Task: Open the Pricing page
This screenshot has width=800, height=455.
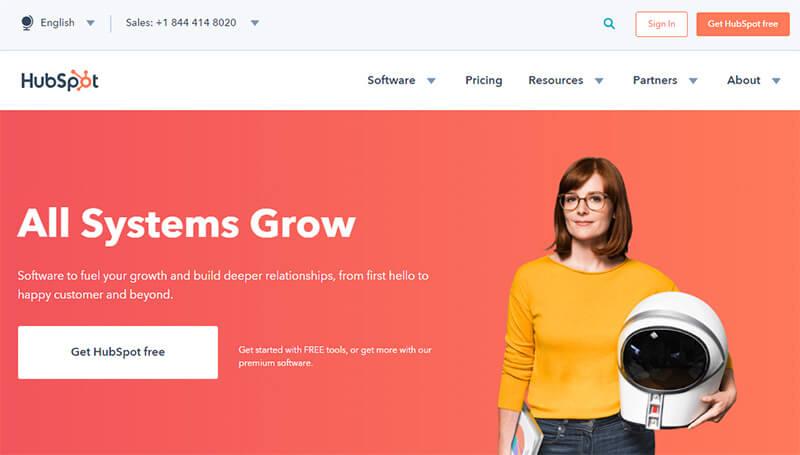Action: pos(484,81)
